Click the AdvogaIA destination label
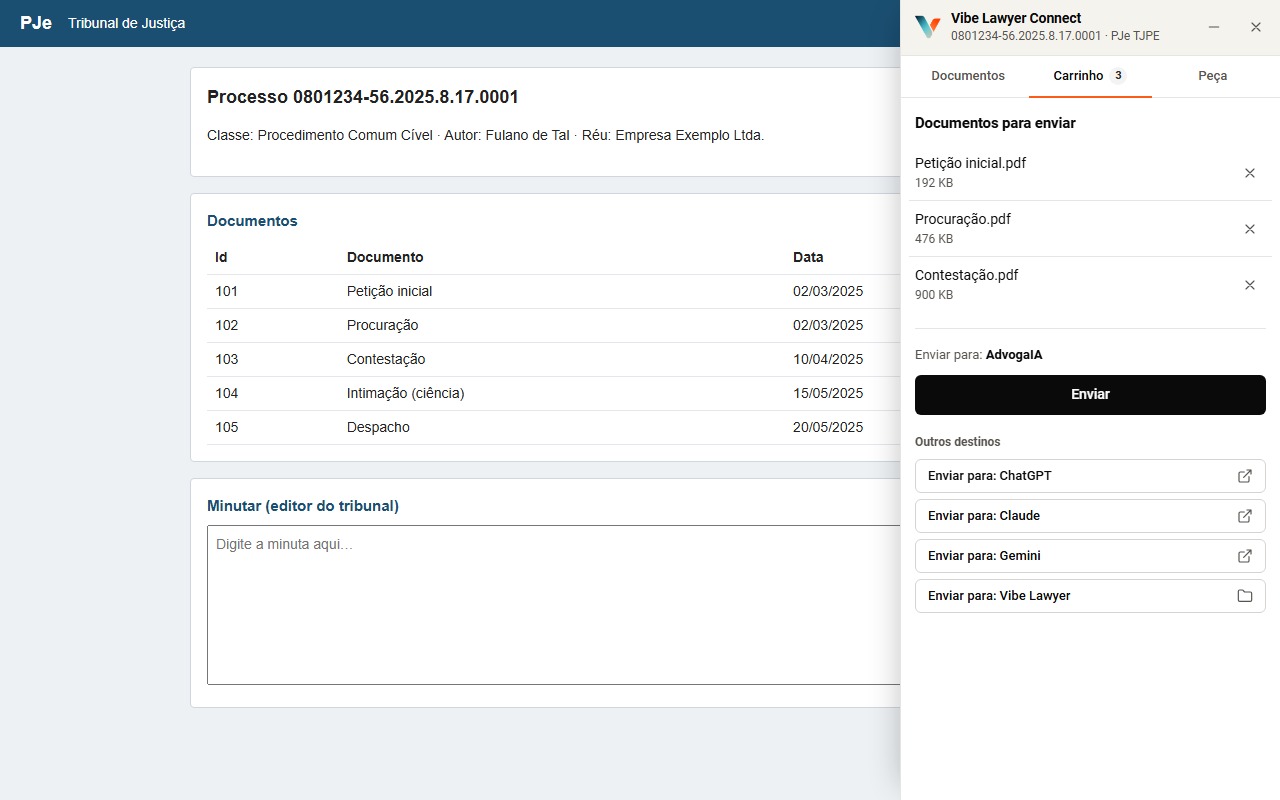This screenshot has height=800, width=1280. (1014, 355)
